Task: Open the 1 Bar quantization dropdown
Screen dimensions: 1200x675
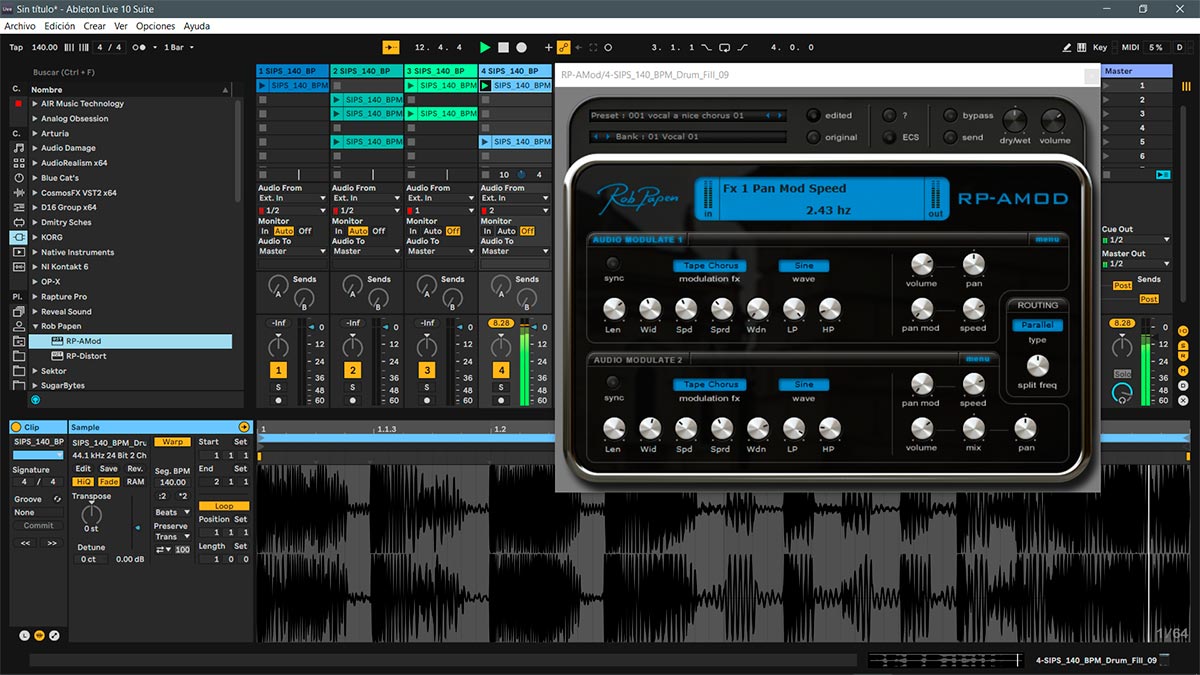Action: click(x=177, y=47)
